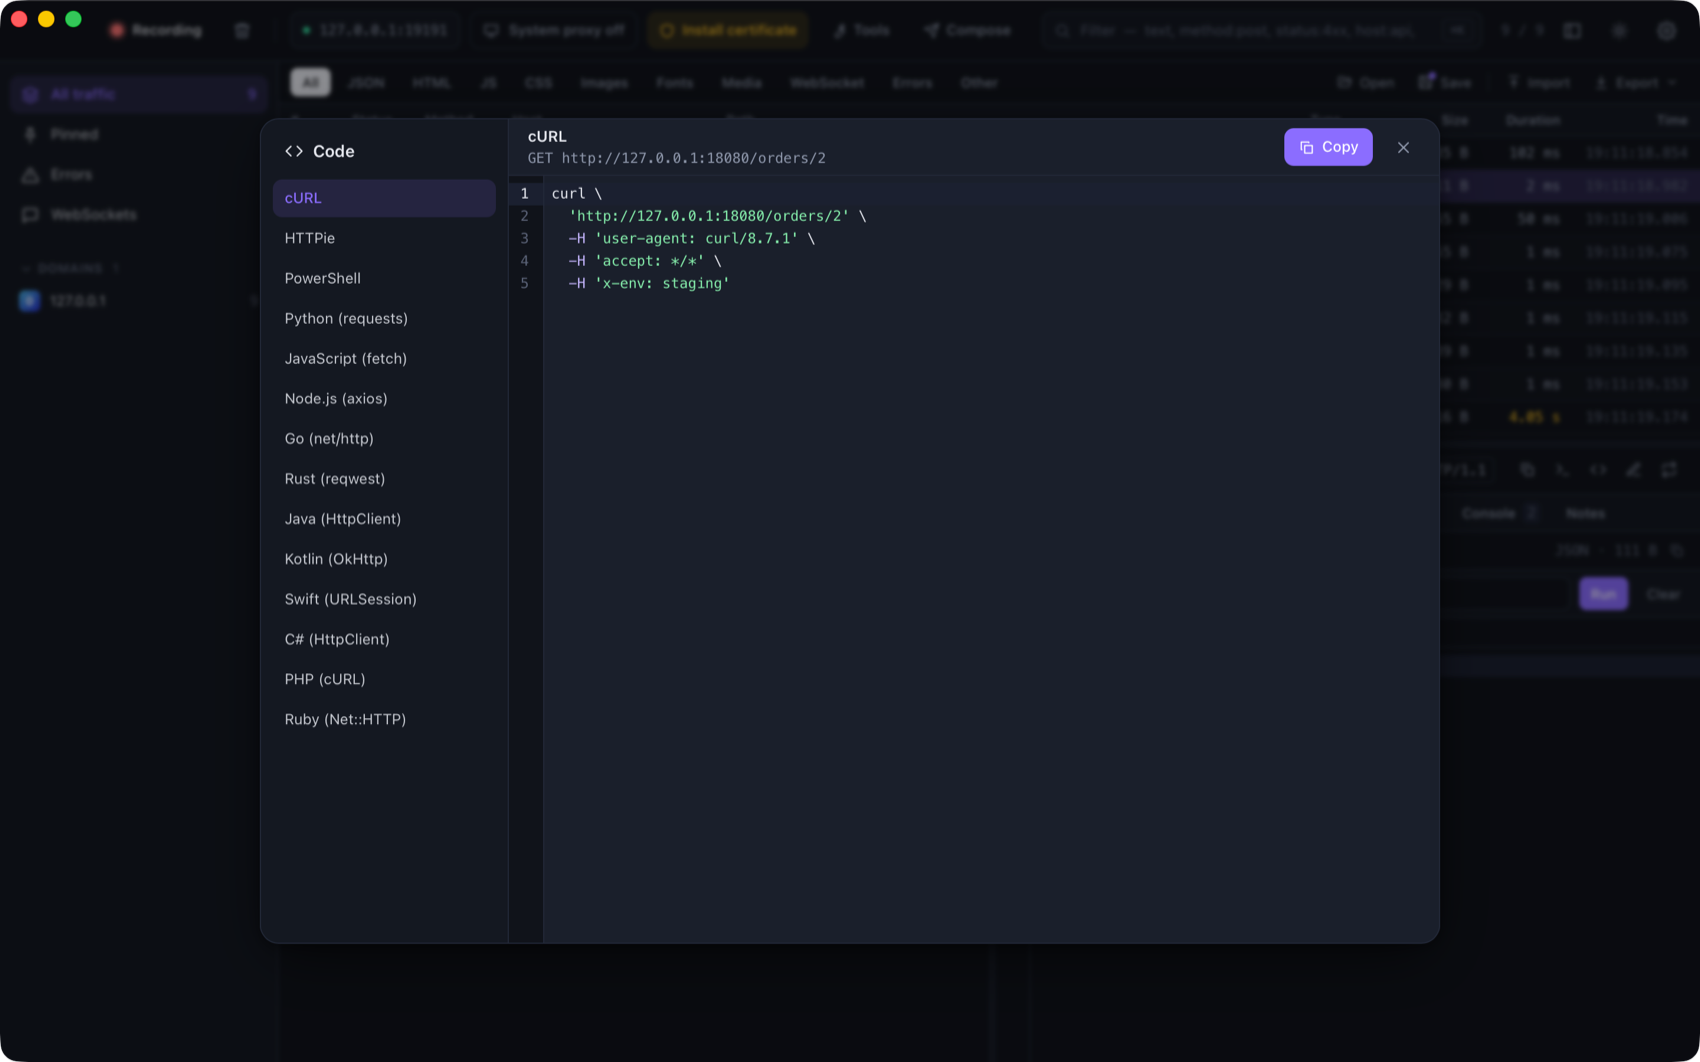Click the Clear button in console
This screenshot has height=1062, width=1700.
click(x=1663, y=594)
